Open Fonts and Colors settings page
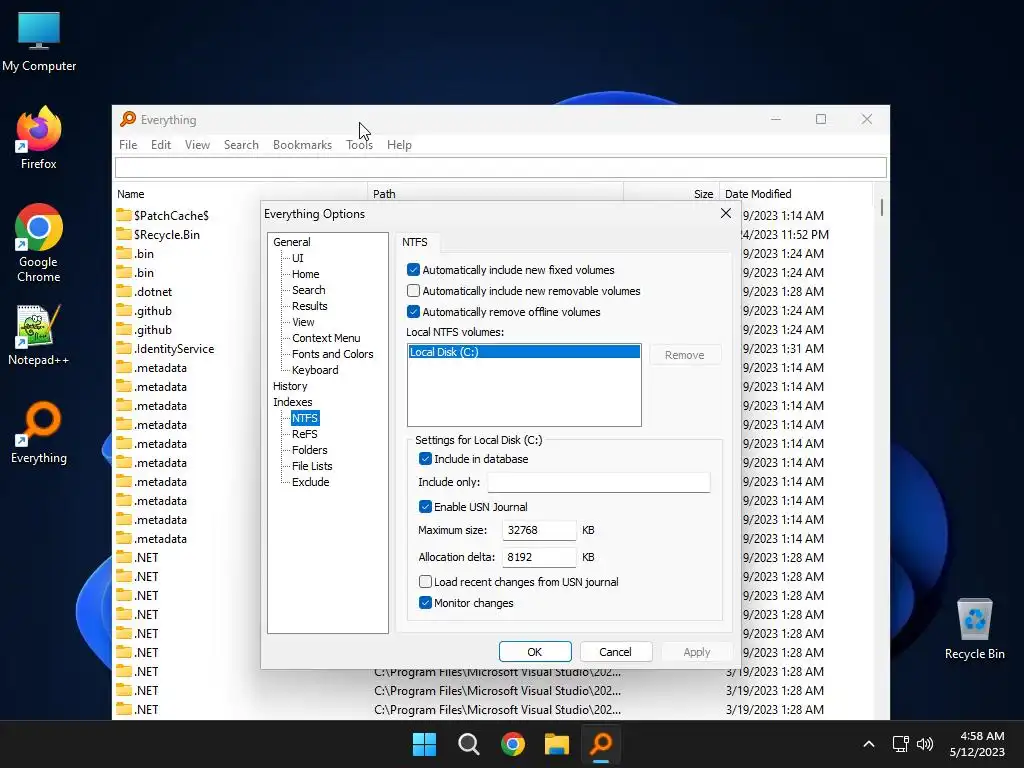This screenshot has width=1024, height=768. [332, 354]
